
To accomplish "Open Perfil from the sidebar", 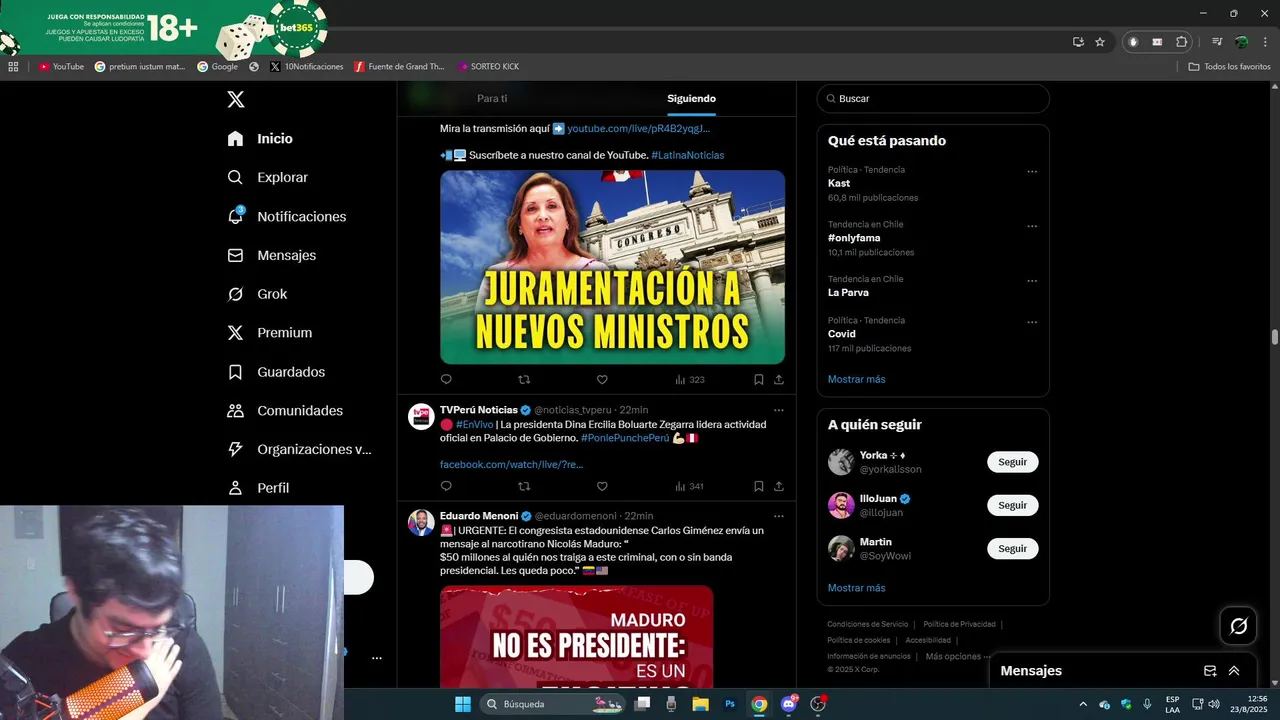I will click(x=258, y=488).
